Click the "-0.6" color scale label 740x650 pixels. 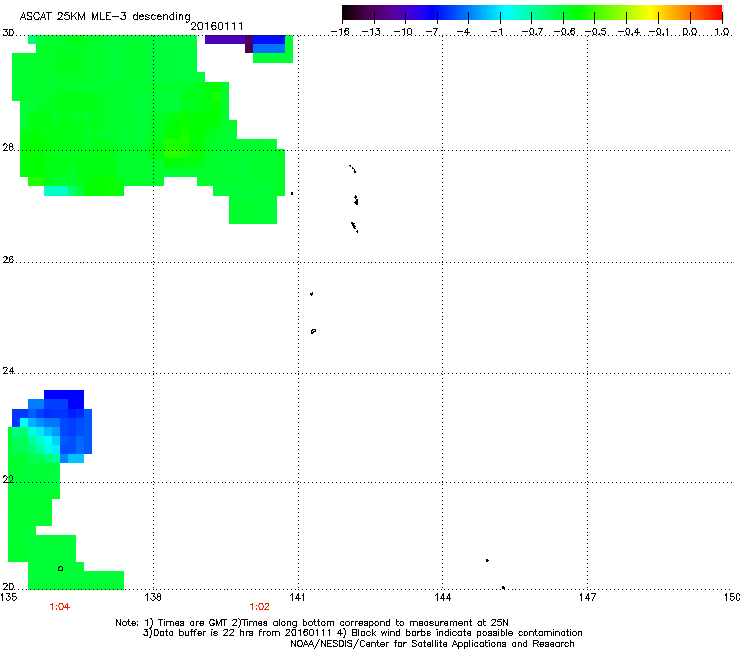tap(563, 32)
